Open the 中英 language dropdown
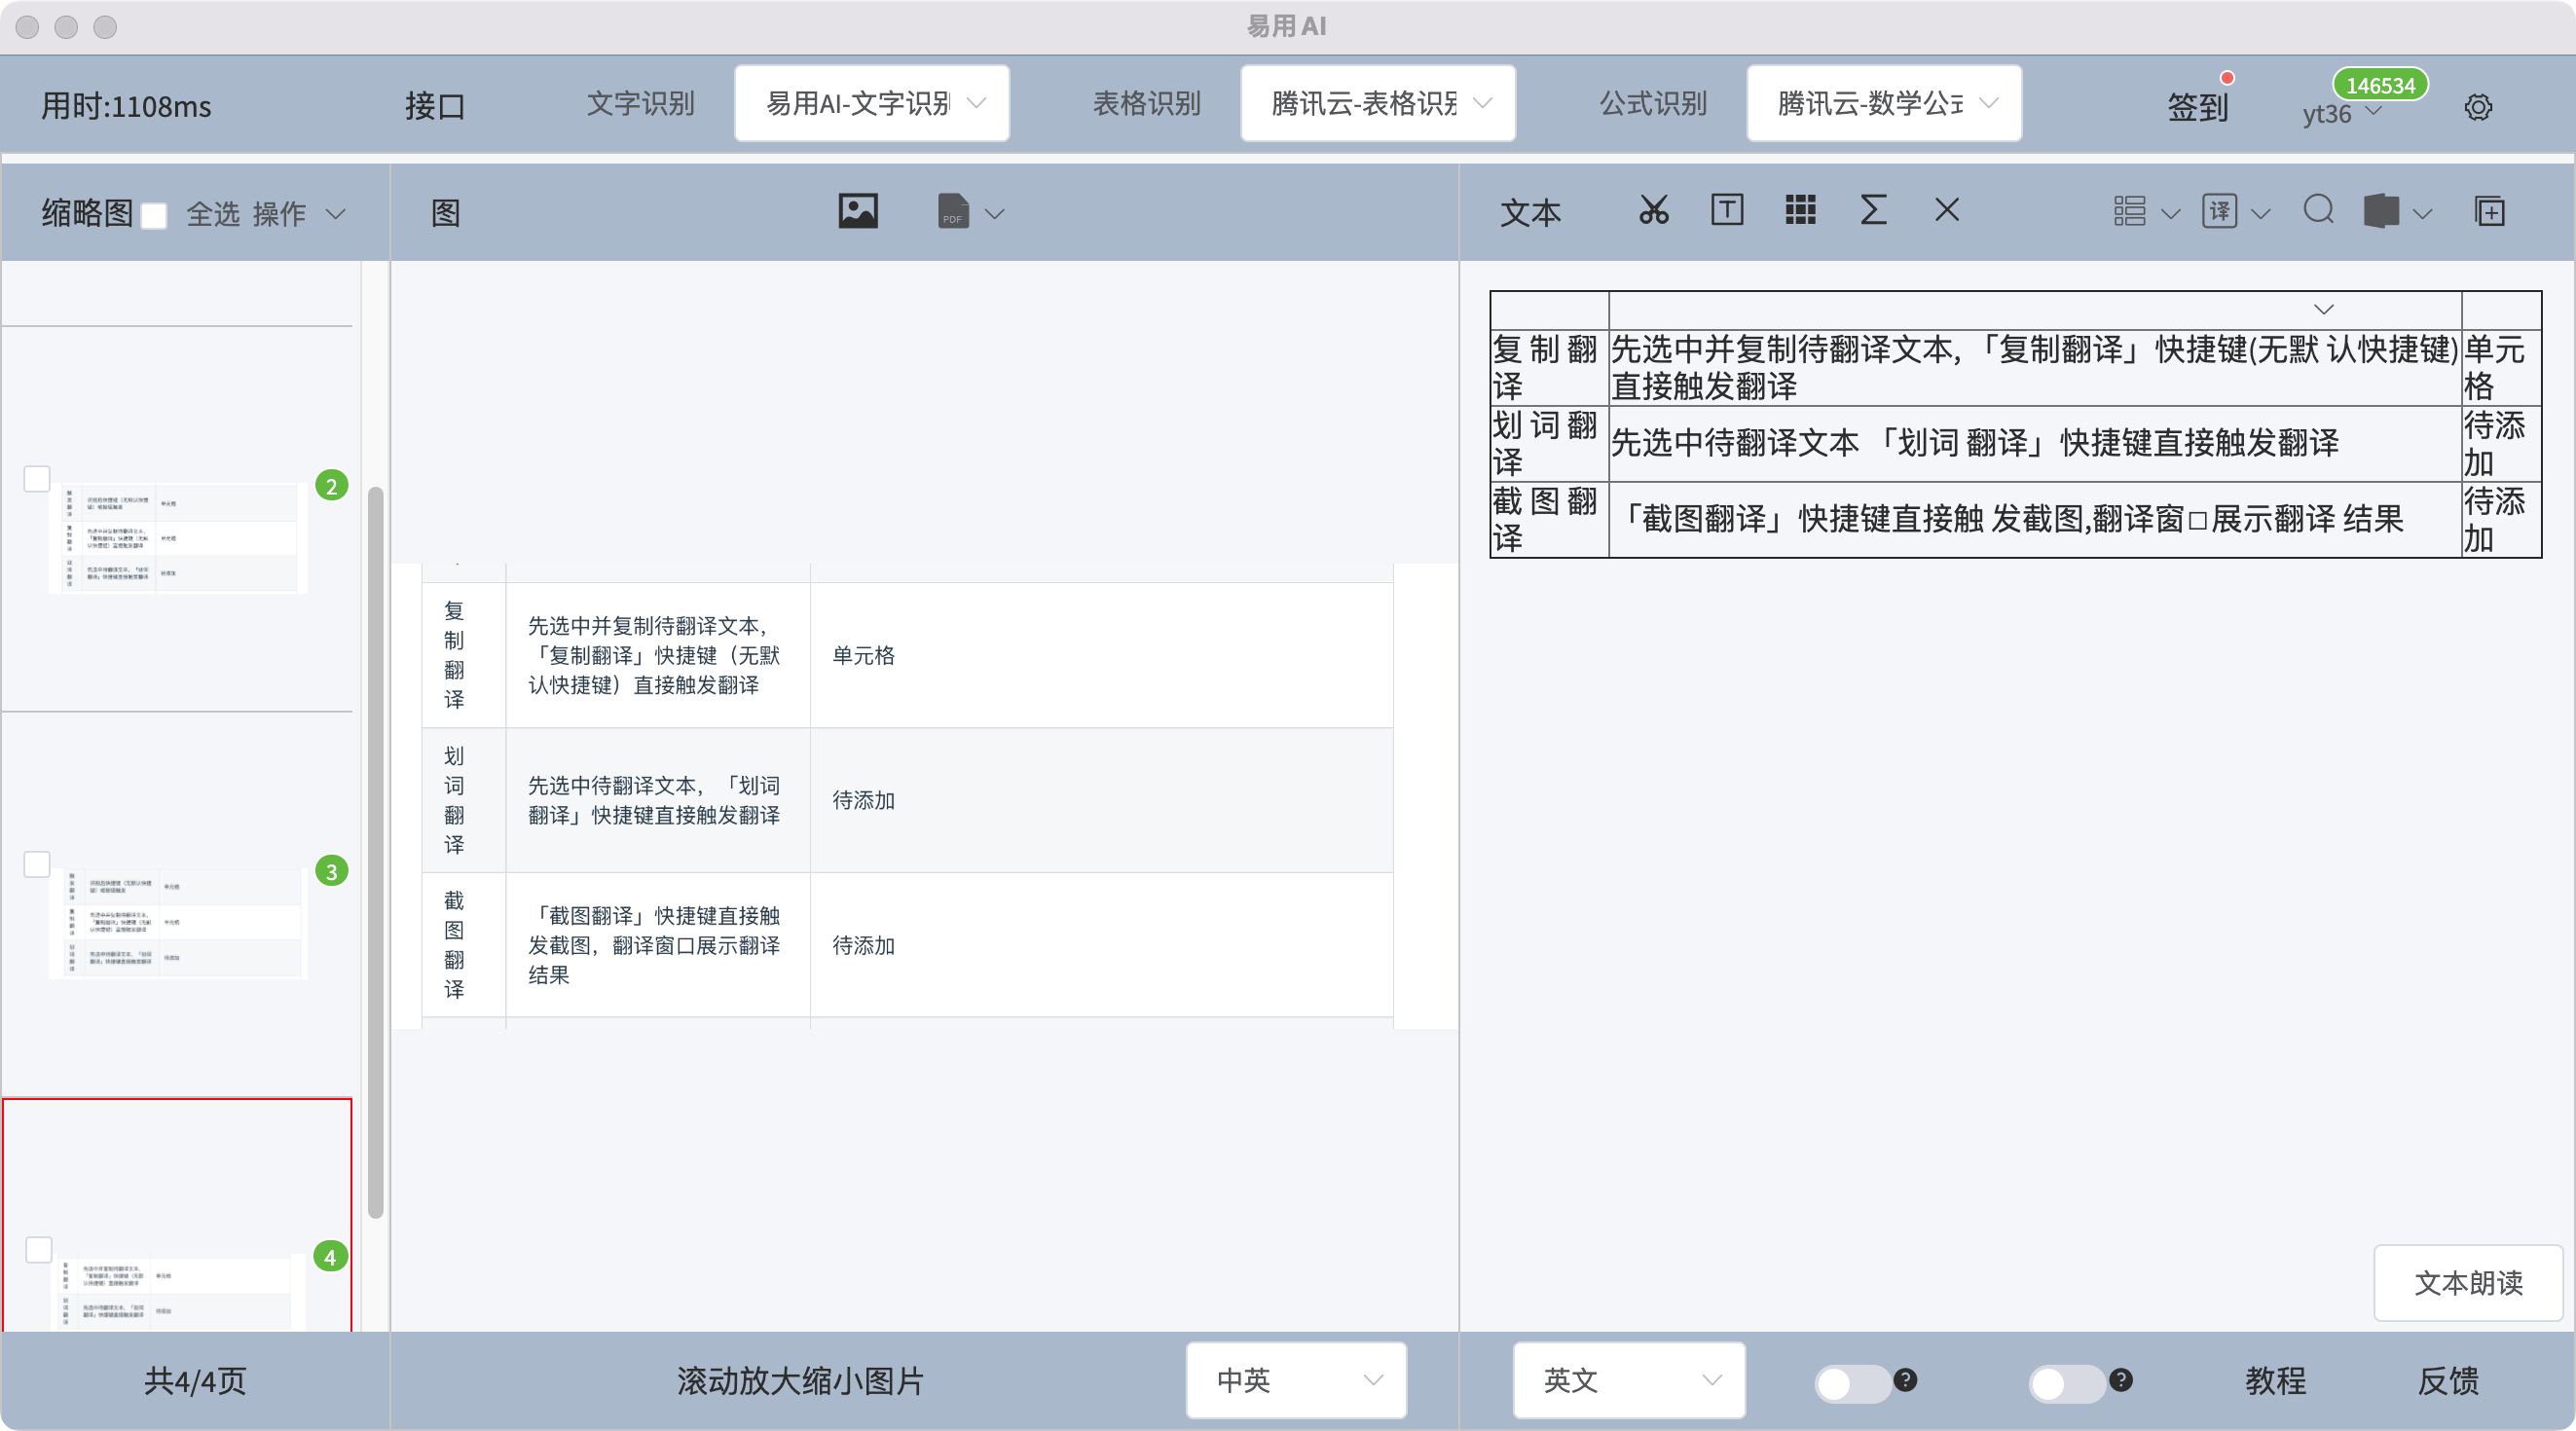The height and width of the screenshot is (1431, 2576). (x=1296, y=1380)
